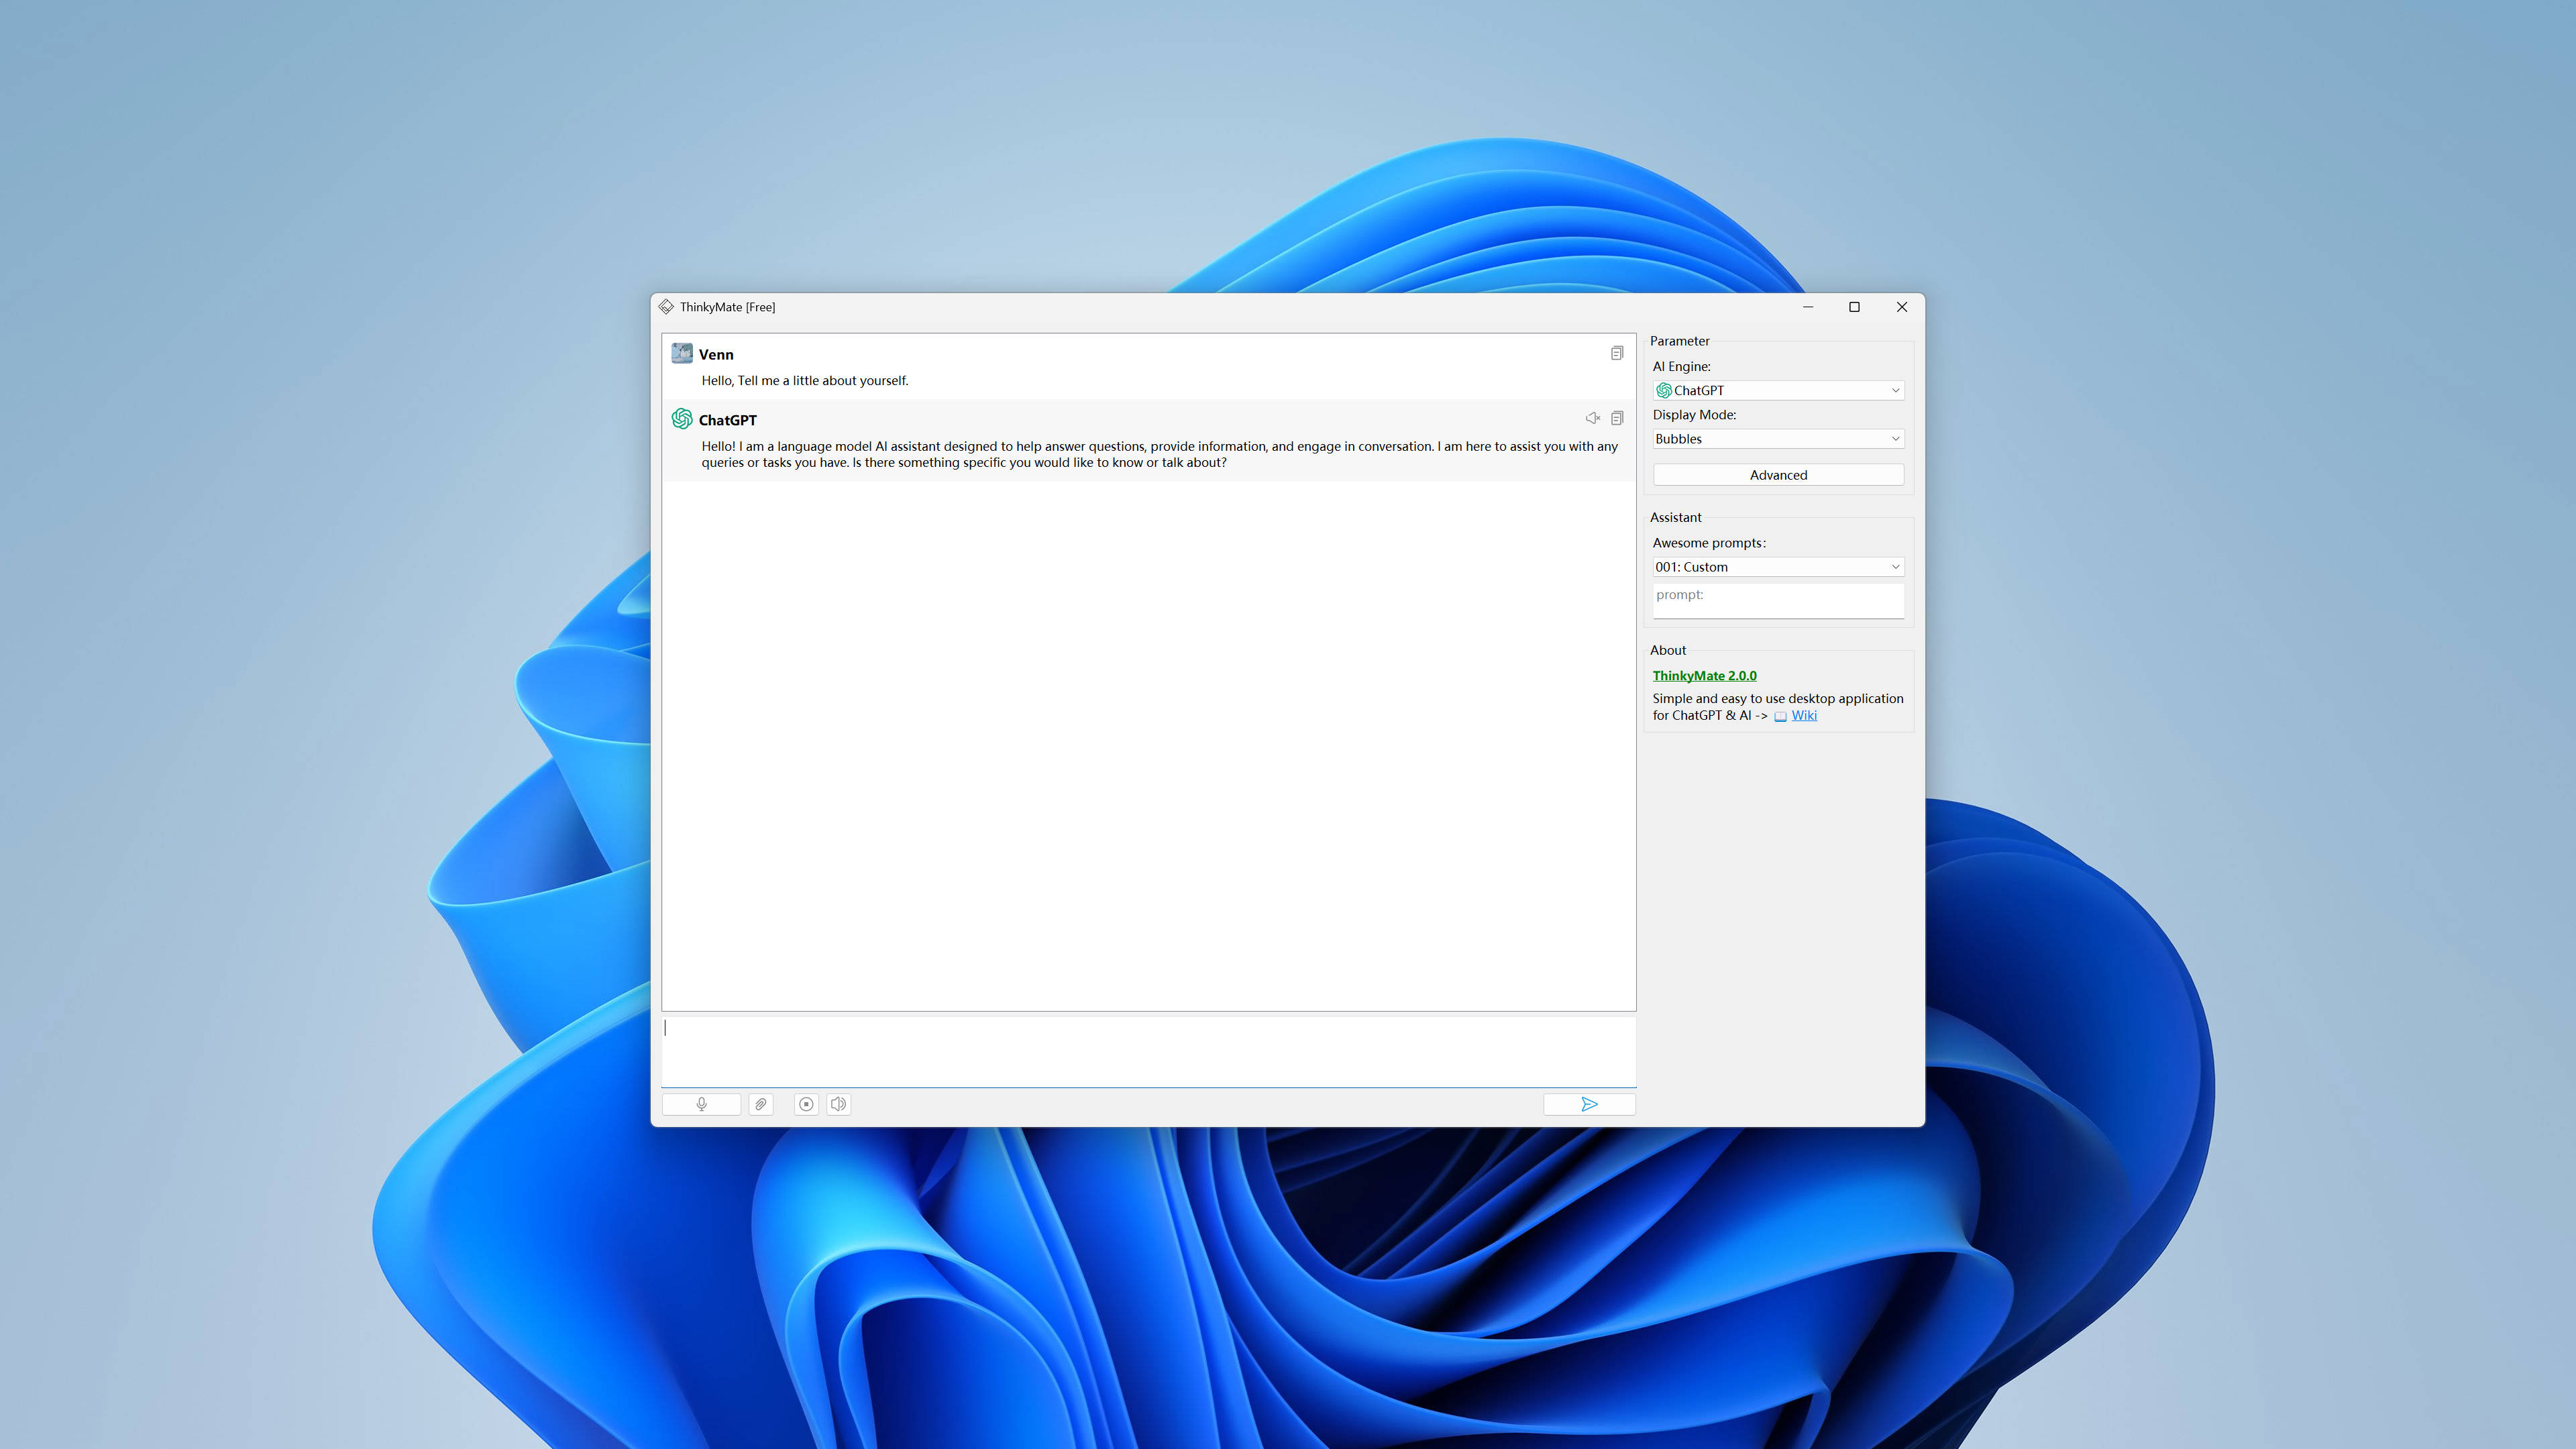Click the text "Hello, Tell me a little about yourself."
This screenshot has width=2576, height=1449.
pos(805,380)
